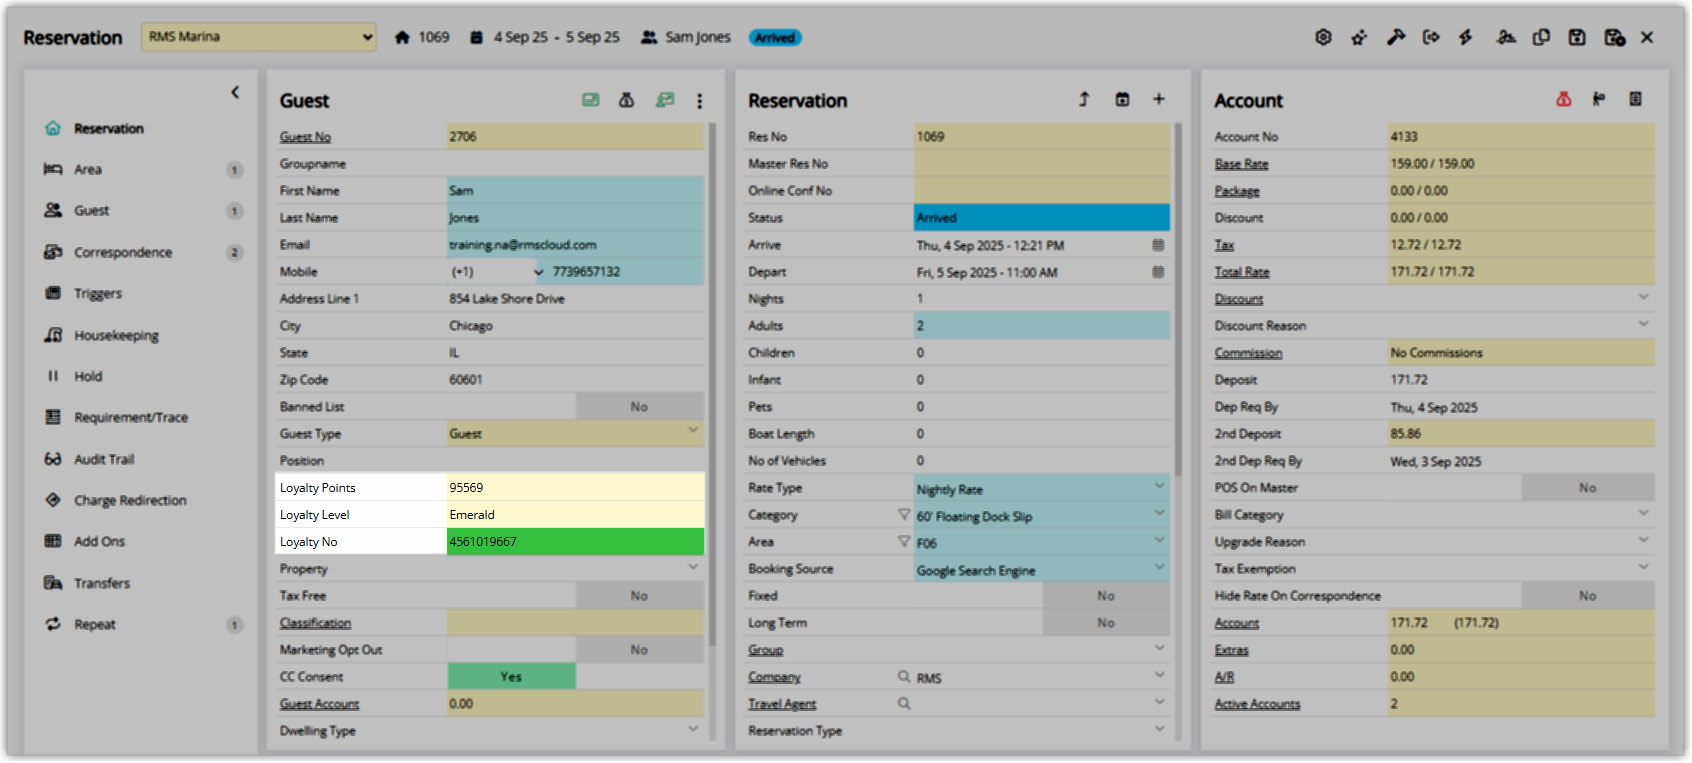The width and height of the screenshot is (1692, 763).
Task: Click the hammer tool icon in top toolbar
Action: 1395,37
